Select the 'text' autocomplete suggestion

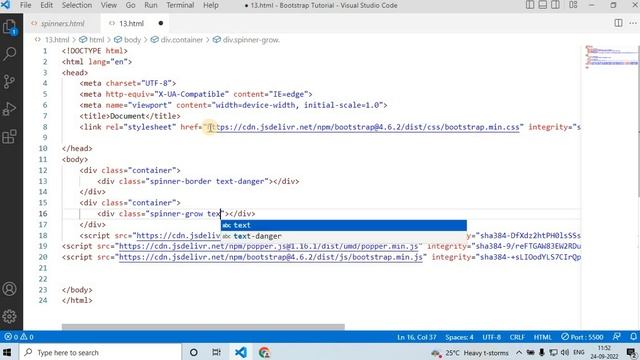click(344, 225)
